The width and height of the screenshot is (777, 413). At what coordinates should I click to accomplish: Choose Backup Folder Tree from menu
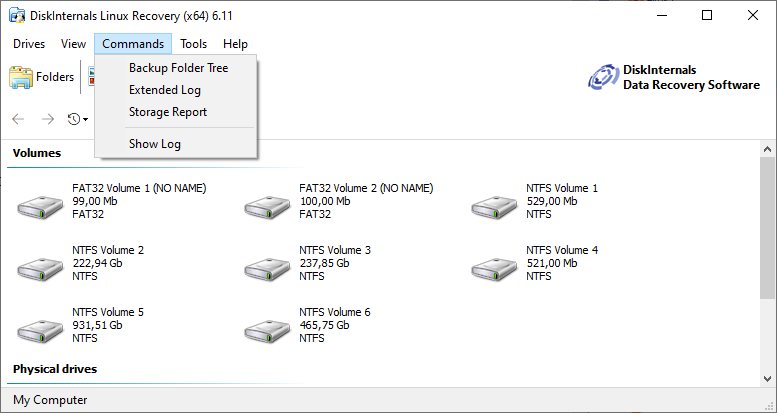click(x=178, y=68)
